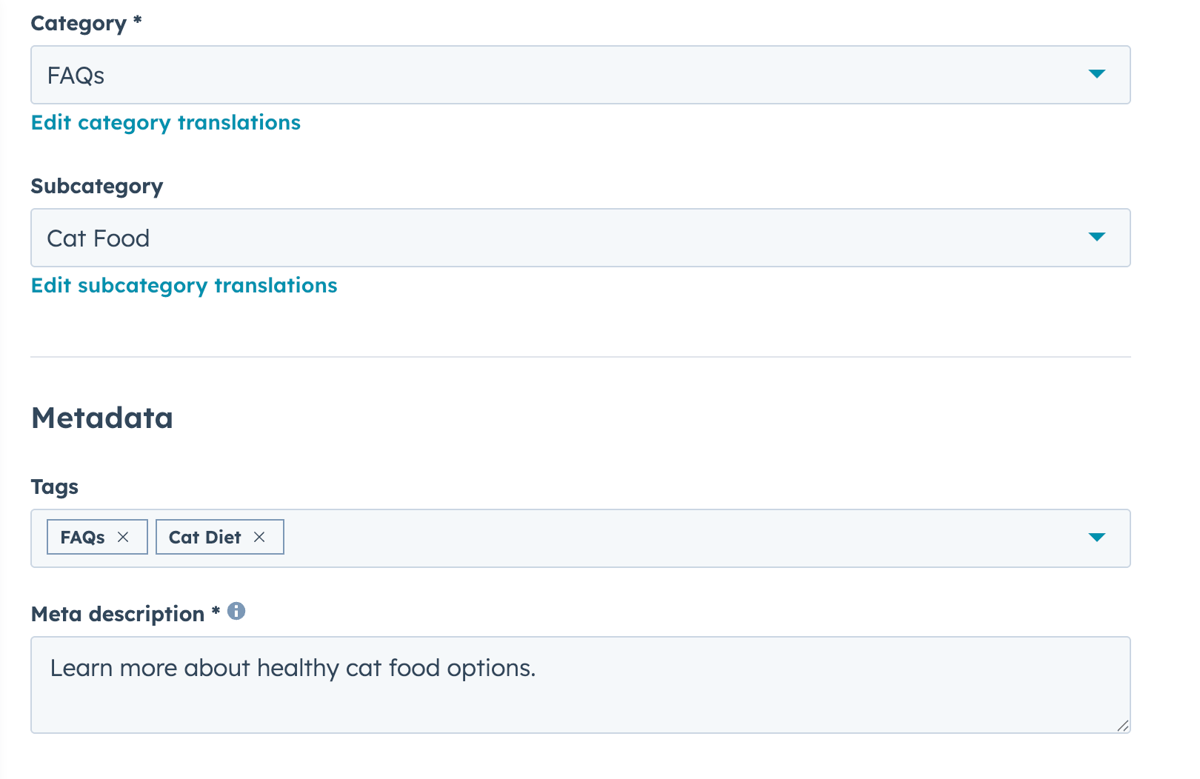The height and width of the screenshot is (779, 1200).
Task: Click the Category dropdown chevron
Action: point(1097,74)
